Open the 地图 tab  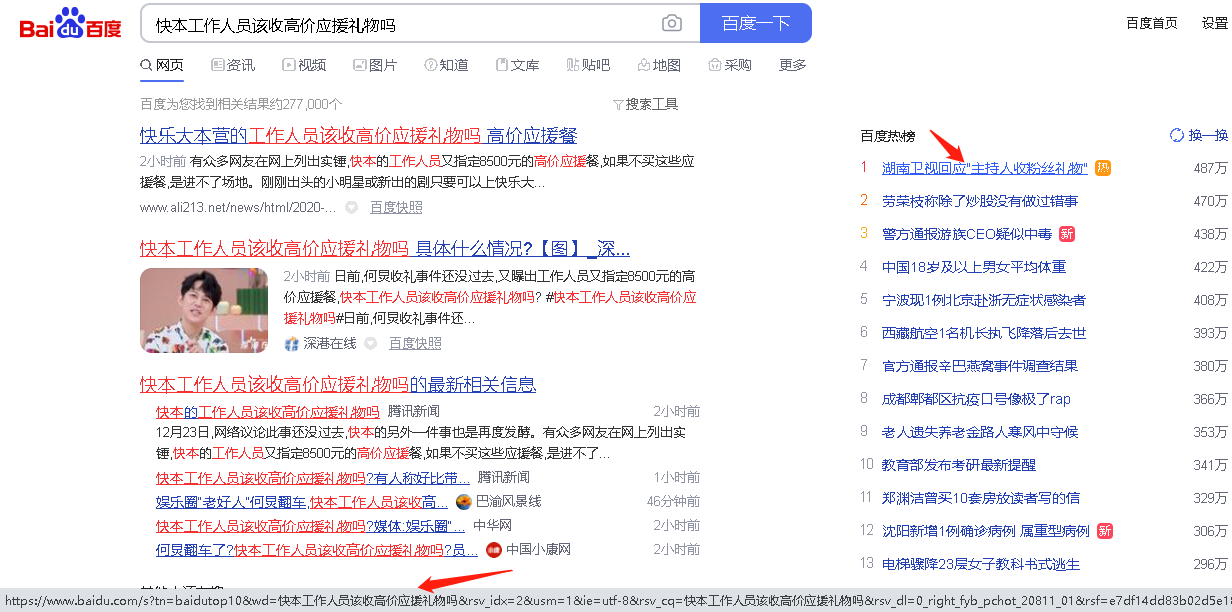(x=659, y=65)
